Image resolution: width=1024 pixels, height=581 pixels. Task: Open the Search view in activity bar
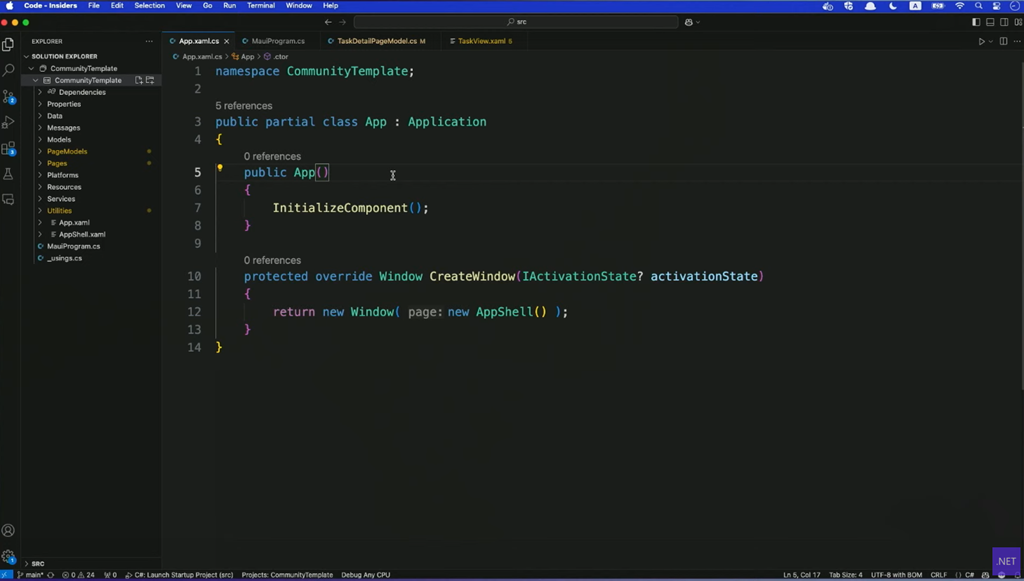[9, 70]
